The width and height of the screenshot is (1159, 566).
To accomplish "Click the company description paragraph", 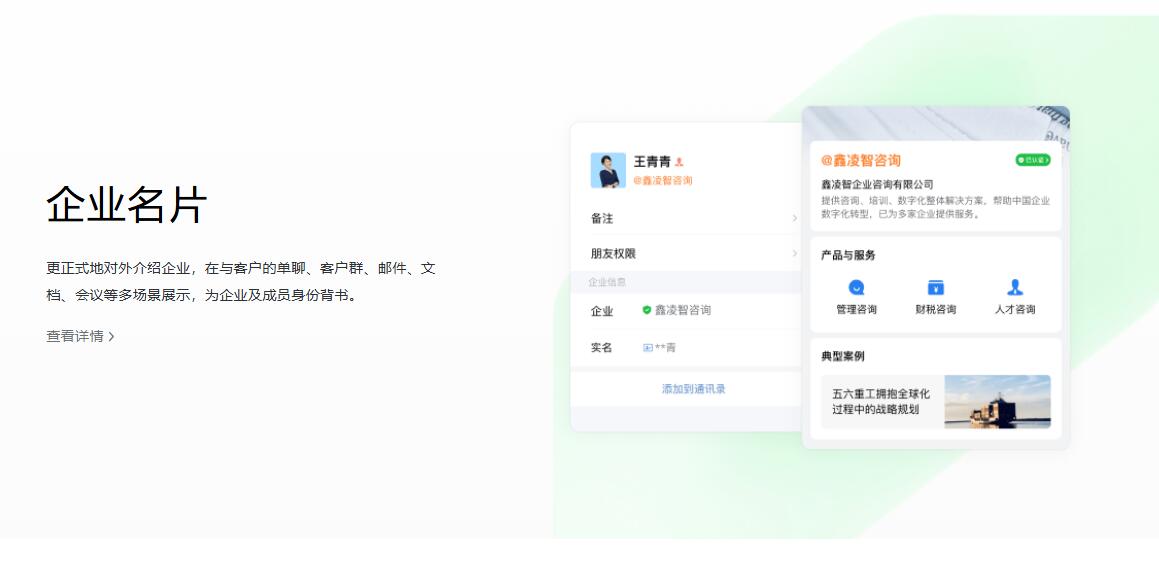I will [935, 208].
